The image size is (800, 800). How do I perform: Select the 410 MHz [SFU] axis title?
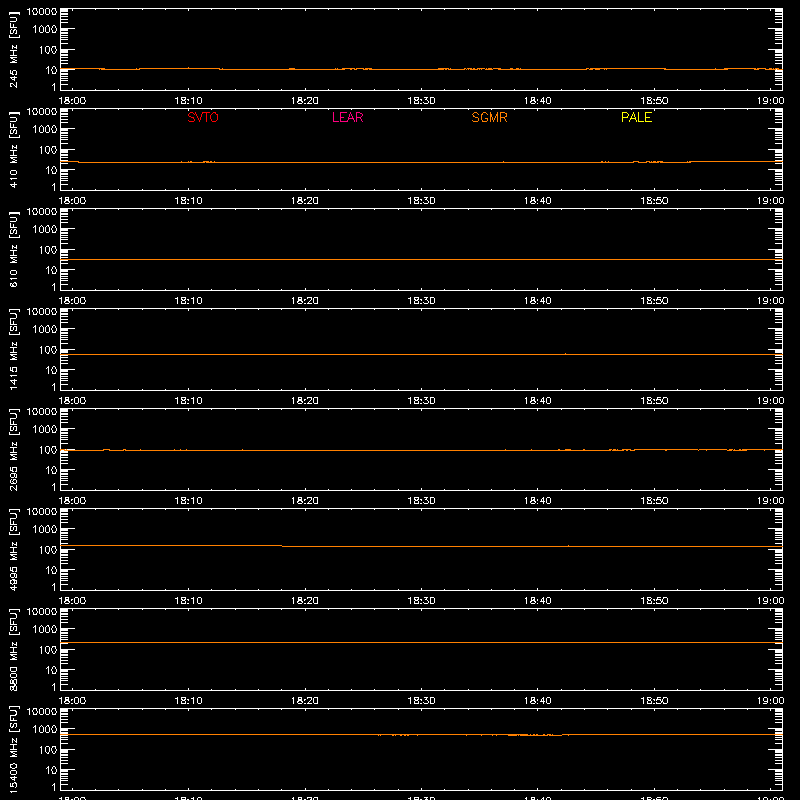[13, 149]
